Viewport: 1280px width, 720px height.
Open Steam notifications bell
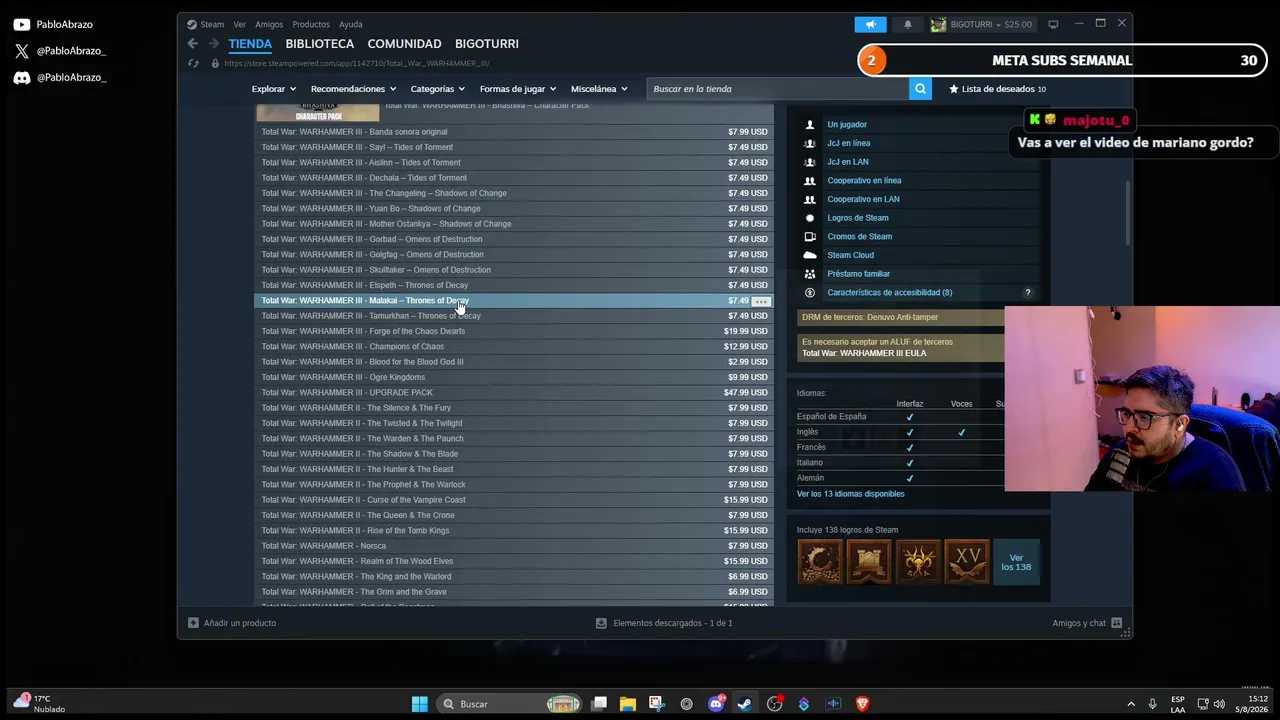pos(907,24)
